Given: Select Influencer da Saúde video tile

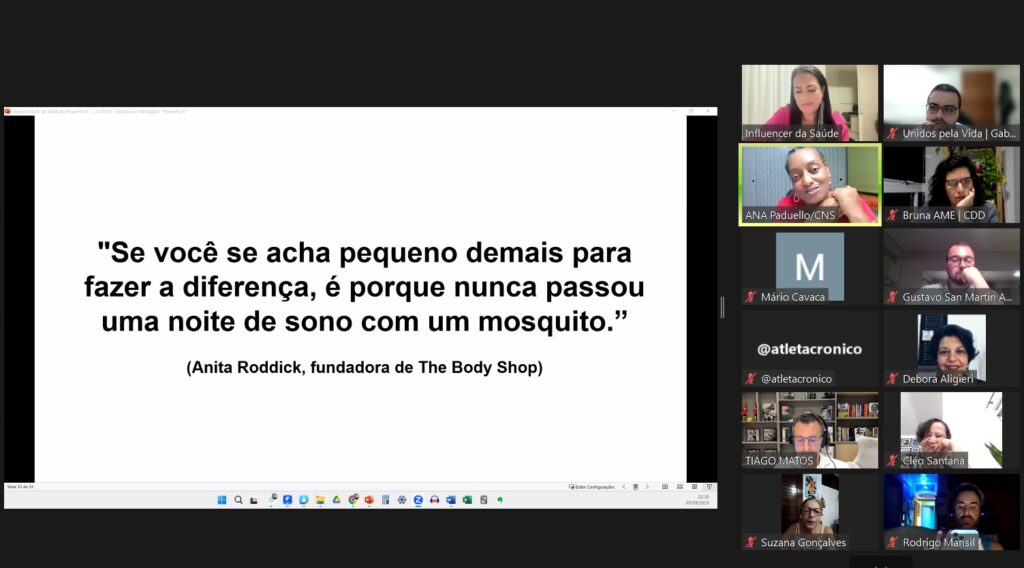Looking at the screenshot, I should 809,101.
